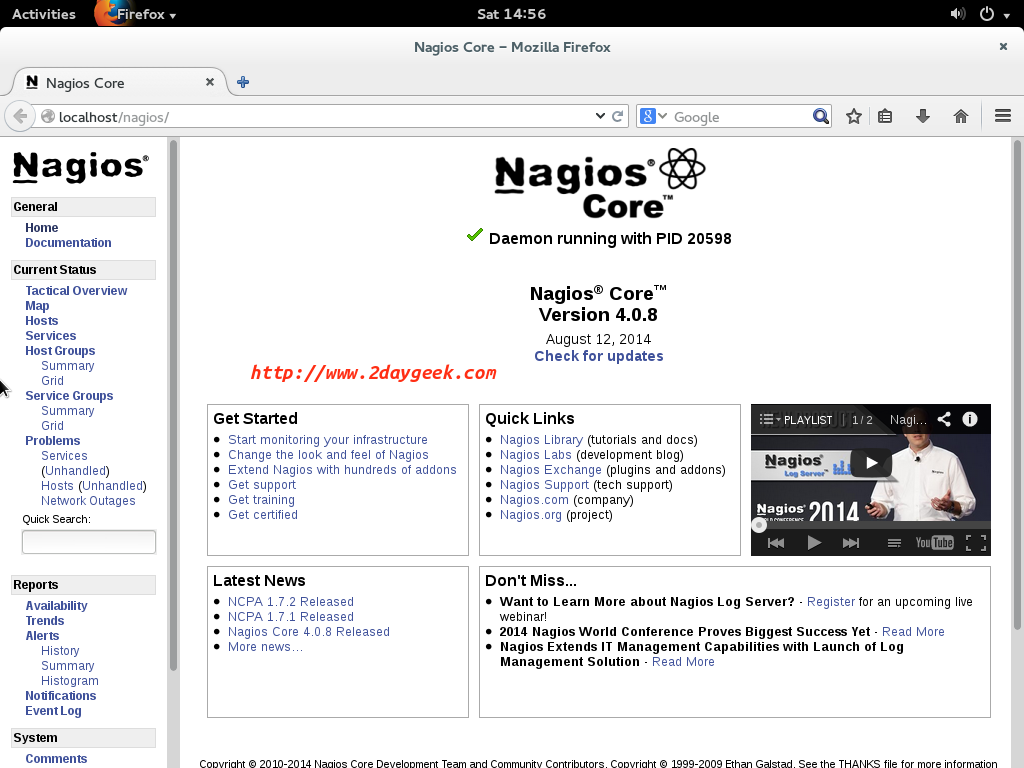Open NCPA 1.7.2 Released news
This screenshot has height=768, width=1024.
(x=291, y=601)
